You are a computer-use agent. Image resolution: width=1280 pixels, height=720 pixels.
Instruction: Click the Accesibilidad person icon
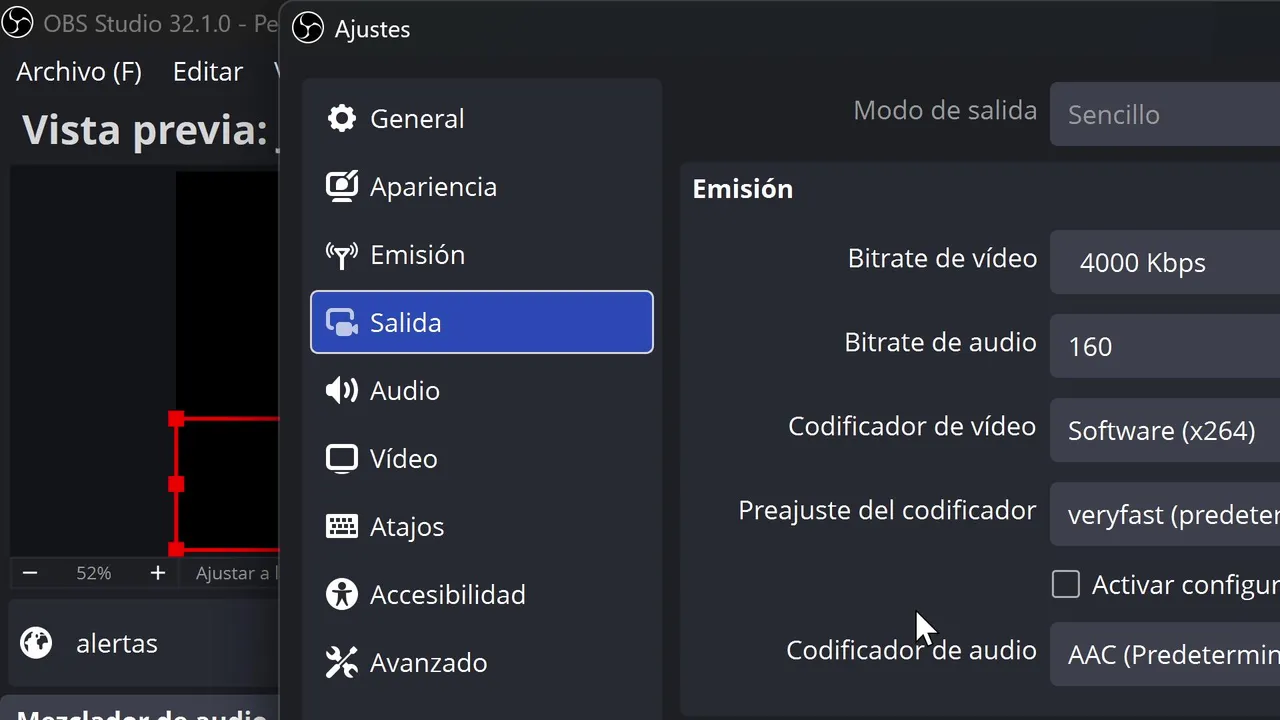click(342, 595)
